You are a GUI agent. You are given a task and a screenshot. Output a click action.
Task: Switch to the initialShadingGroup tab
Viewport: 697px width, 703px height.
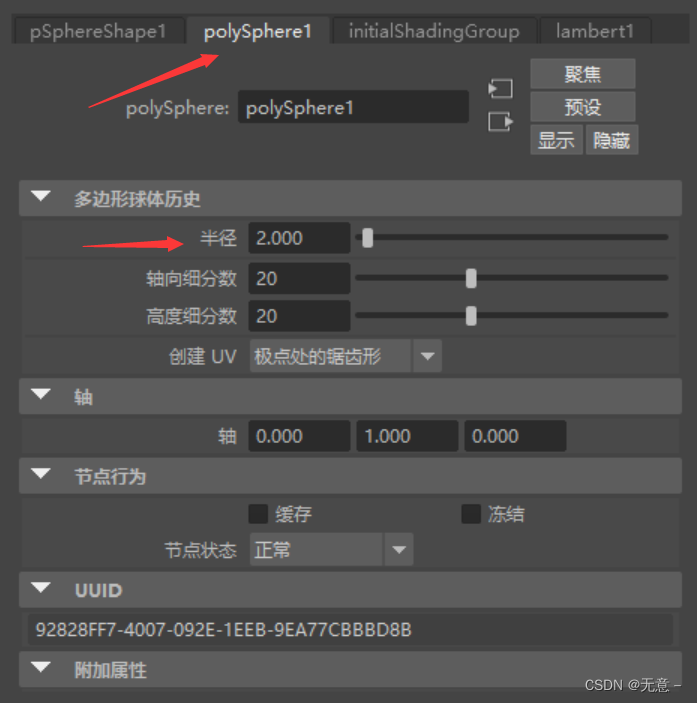tap(434, 31)
